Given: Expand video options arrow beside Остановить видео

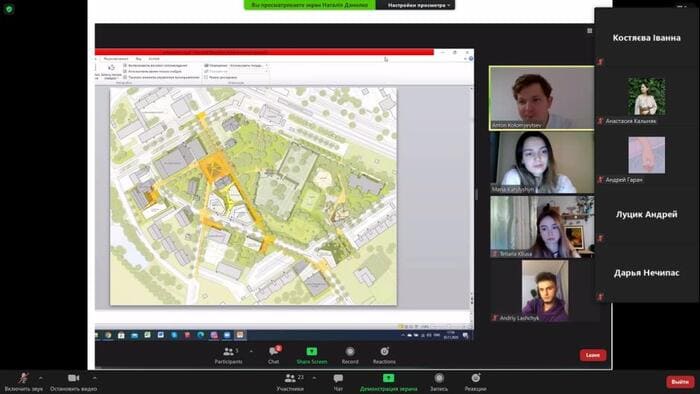Looking at the screenshot, I should 94,378.
